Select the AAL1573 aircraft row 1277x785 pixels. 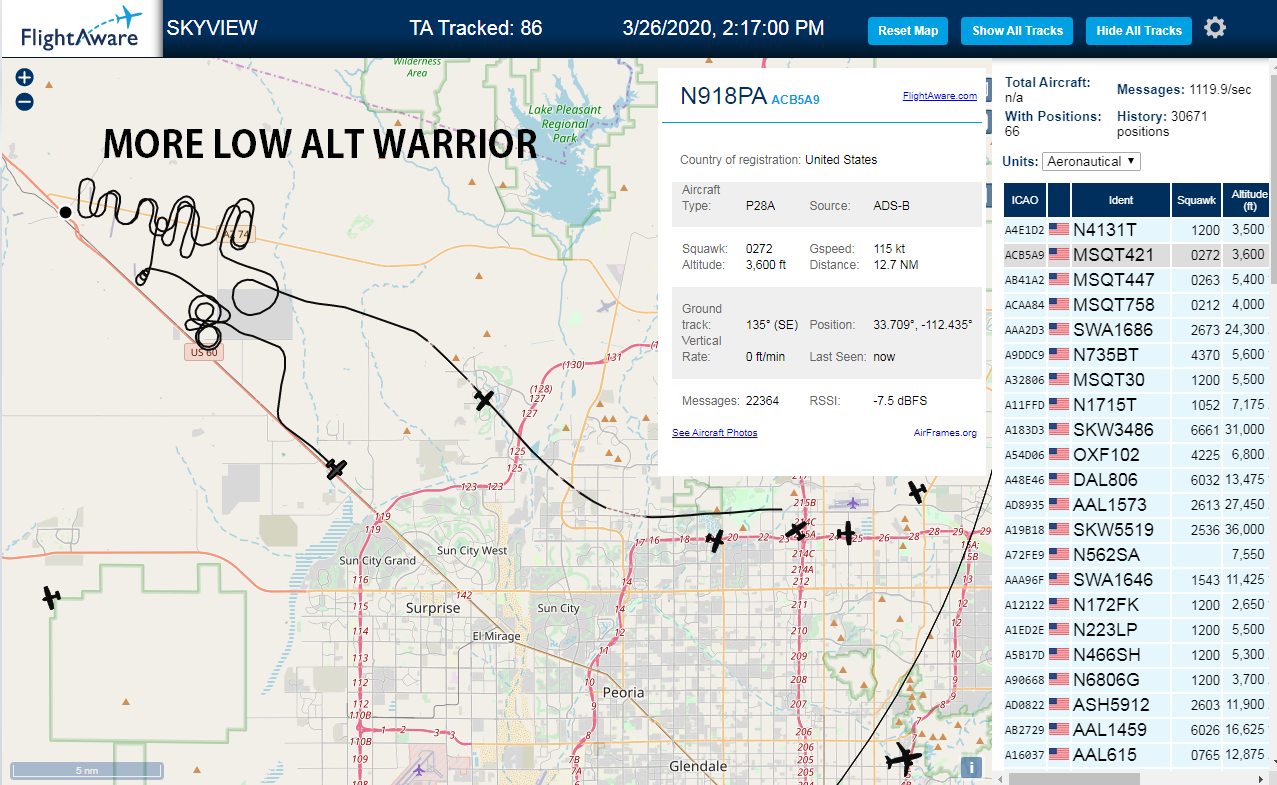tap(1137, 505)
